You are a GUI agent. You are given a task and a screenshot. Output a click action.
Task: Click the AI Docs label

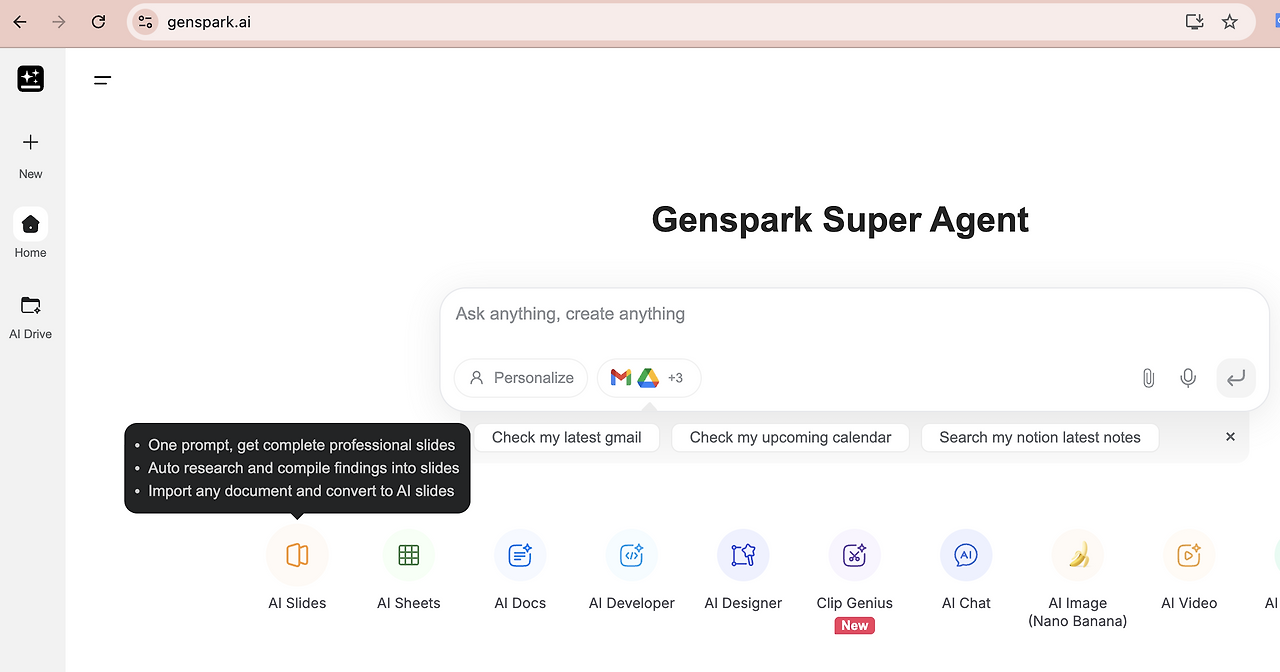pyautogui.click(x=520, y=603)
